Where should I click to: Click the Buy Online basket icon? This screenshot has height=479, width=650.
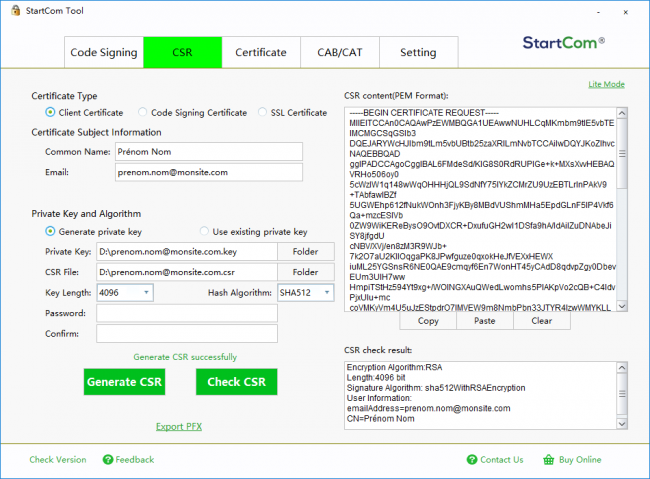548,460
